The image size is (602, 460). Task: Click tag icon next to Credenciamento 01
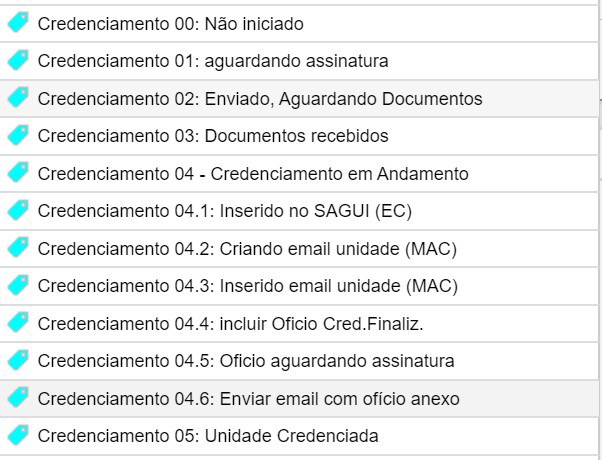(18, 60)
